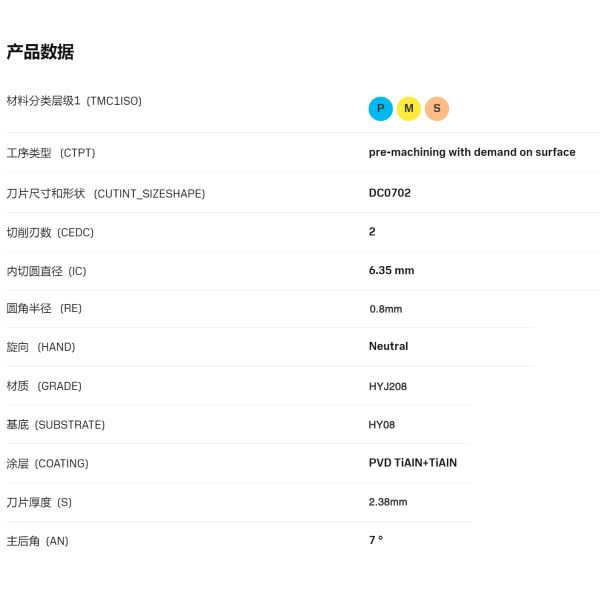
Task: Select the Neutral hand value
Action: (x=388, y=346)
